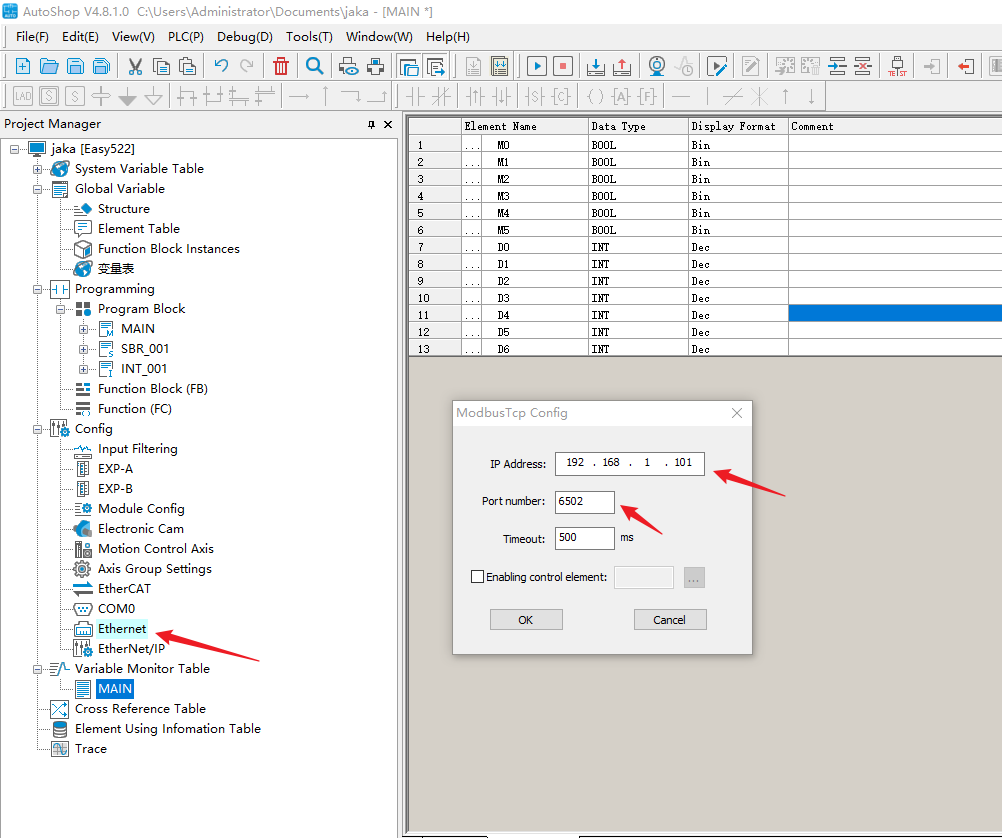This screenshot has height=838, width=1002.
Task: Click OK in ModbusTcp Config dialog
Action: [526, 620]
